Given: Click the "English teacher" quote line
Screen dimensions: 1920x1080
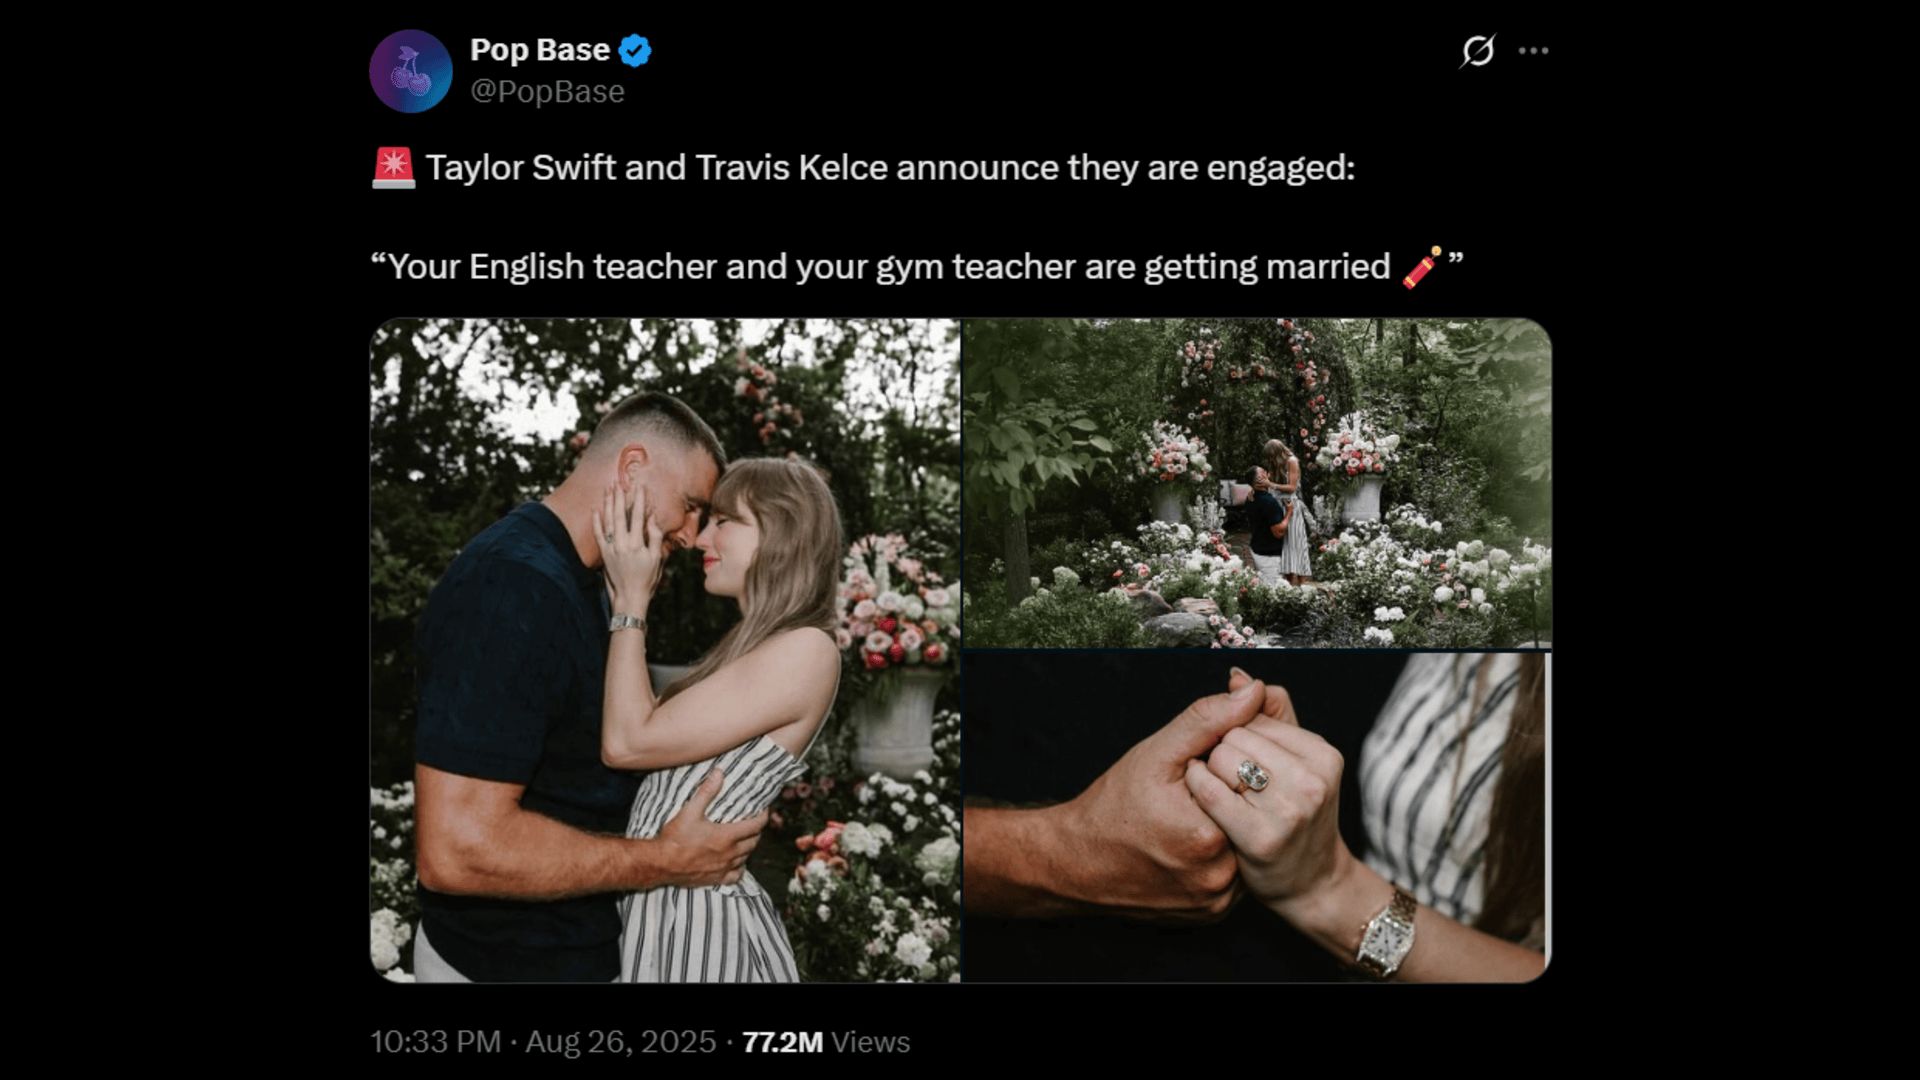Looking at the screenshot, I should tap(880, 267).
